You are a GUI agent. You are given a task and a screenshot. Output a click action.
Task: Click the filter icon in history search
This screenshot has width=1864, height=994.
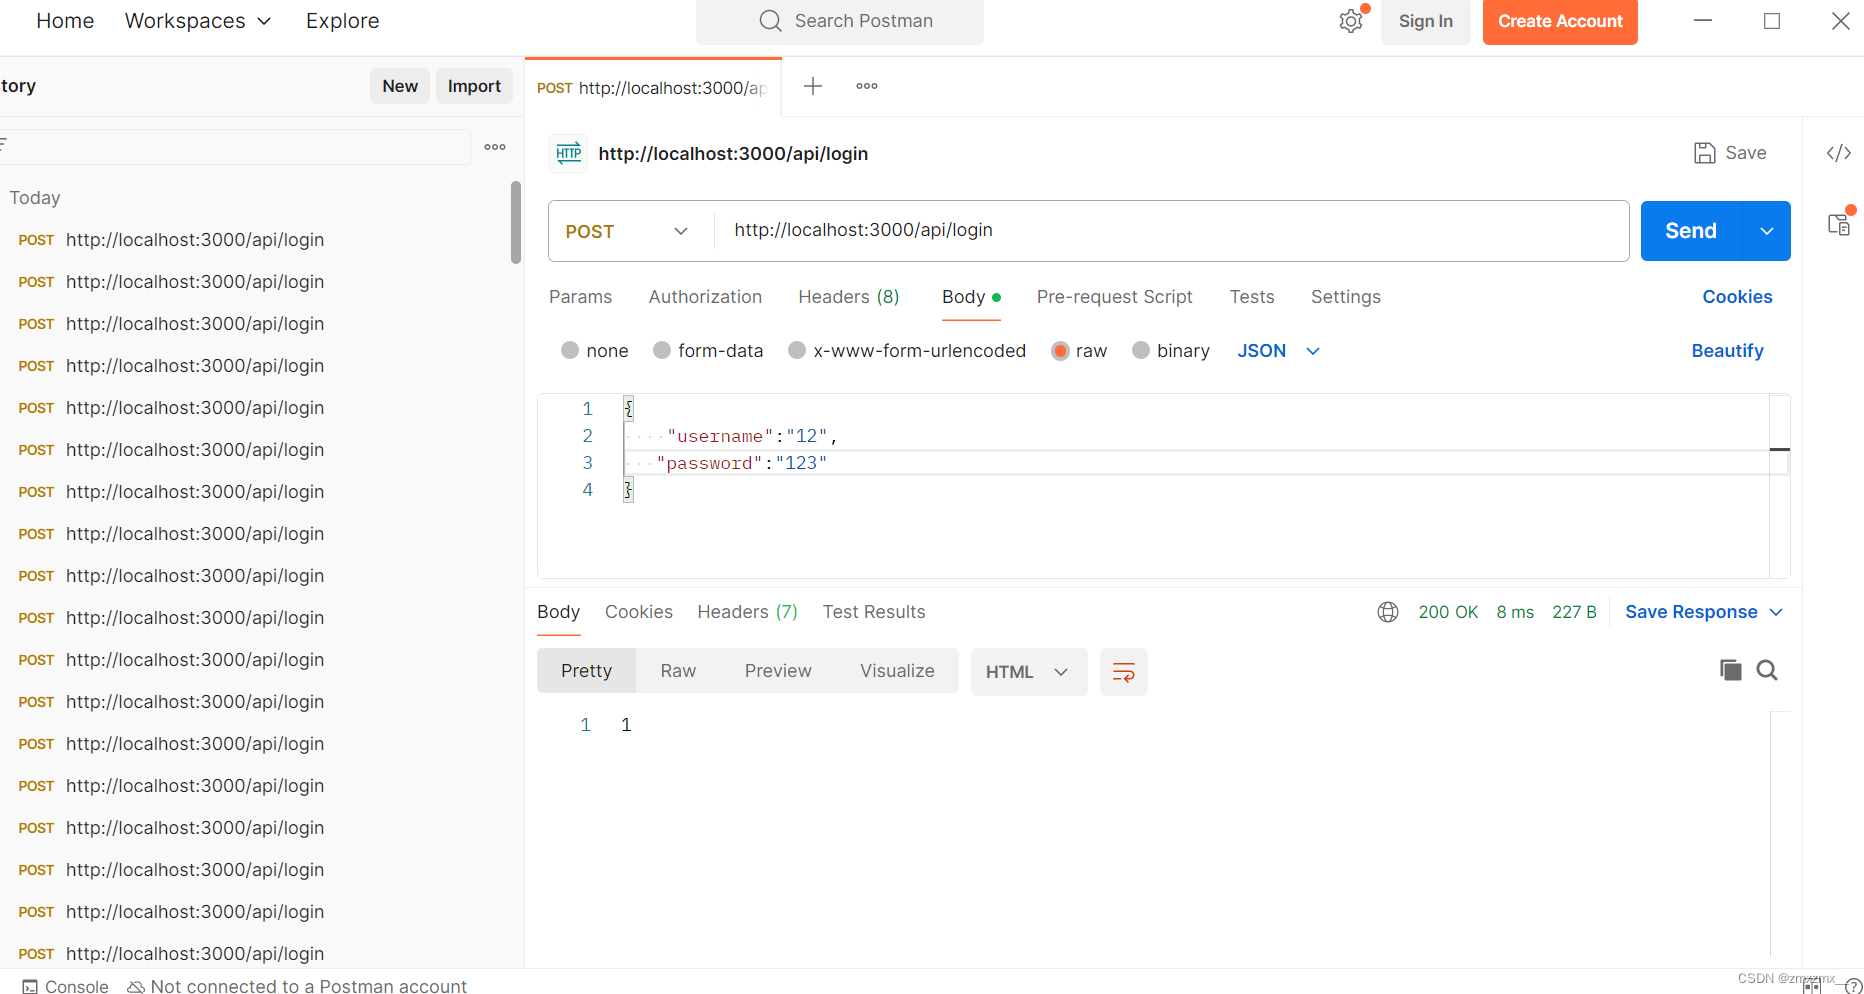3,146
